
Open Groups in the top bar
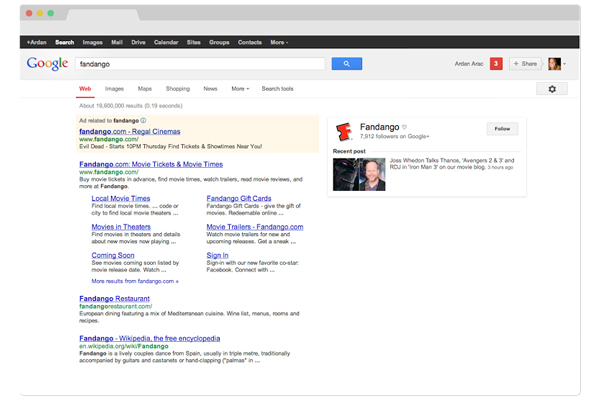point(219,43)
